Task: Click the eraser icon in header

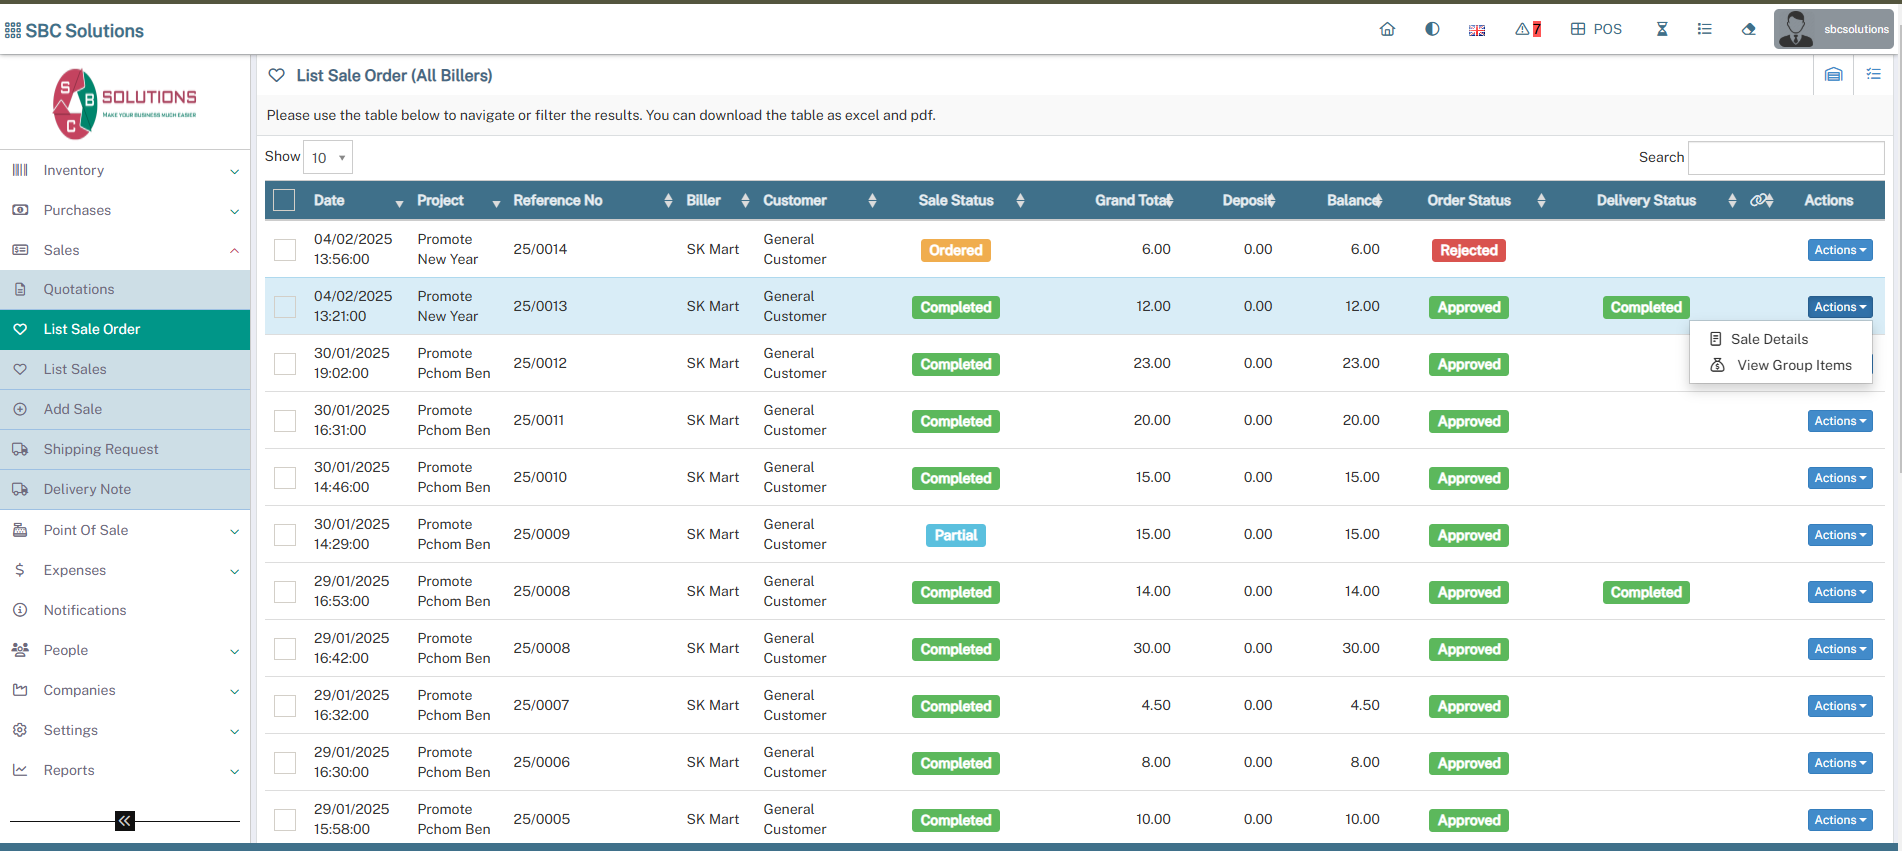Action: 1748,29
